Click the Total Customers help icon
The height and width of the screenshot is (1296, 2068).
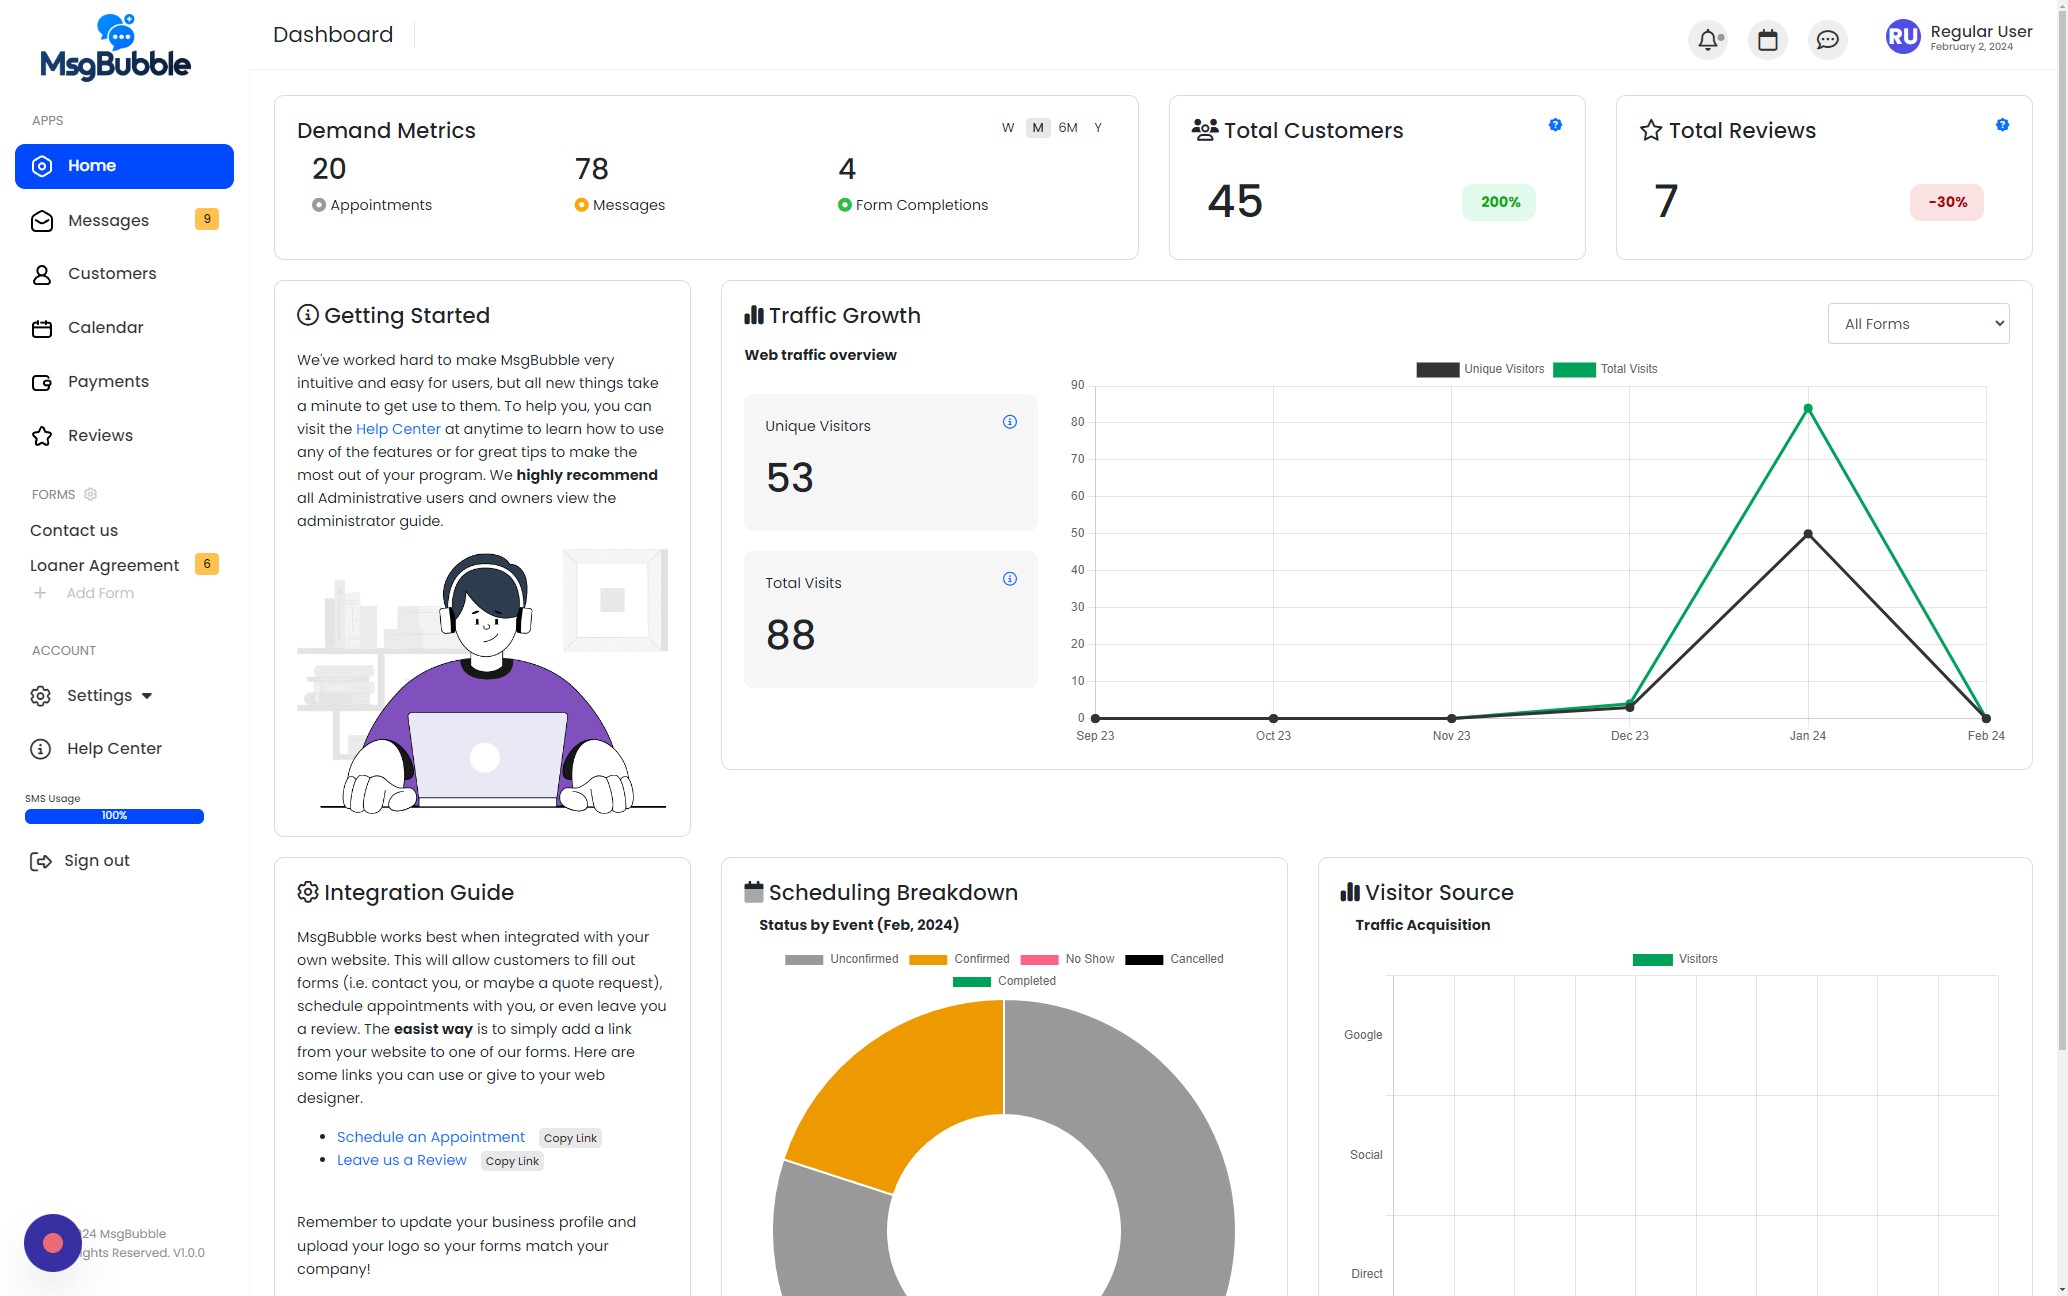[1555, 125]
